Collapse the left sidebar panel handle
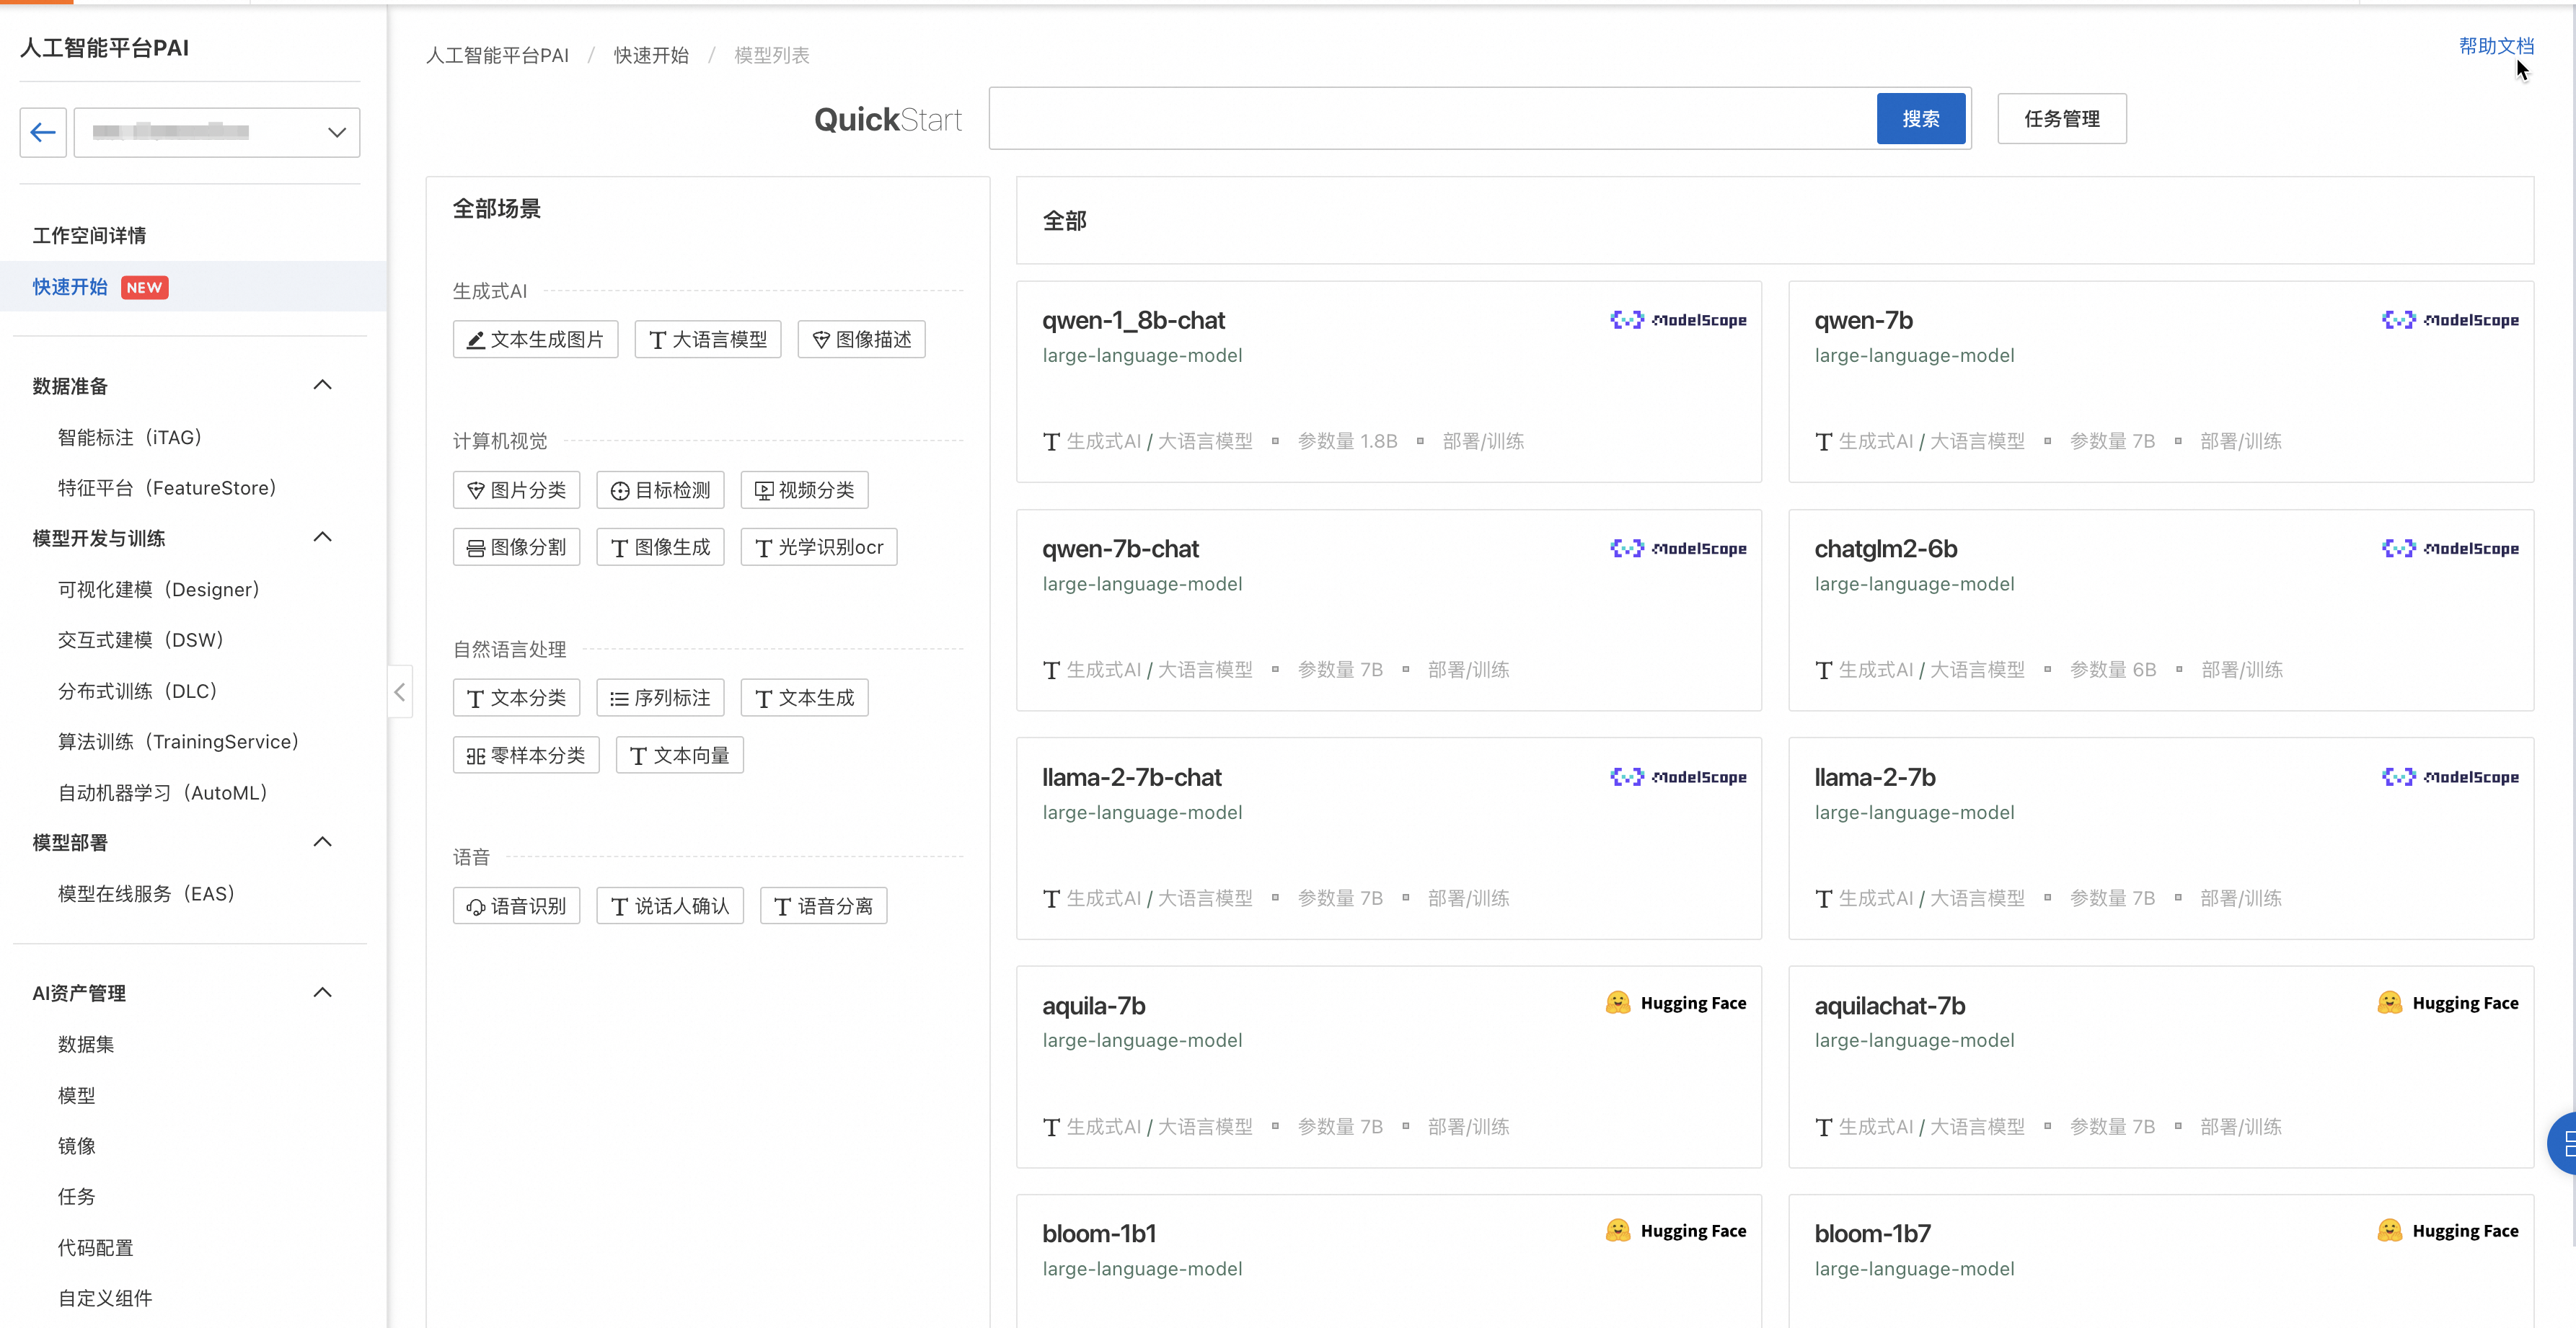Viewport: 2576px width, 1328px height. pos(400,691)
